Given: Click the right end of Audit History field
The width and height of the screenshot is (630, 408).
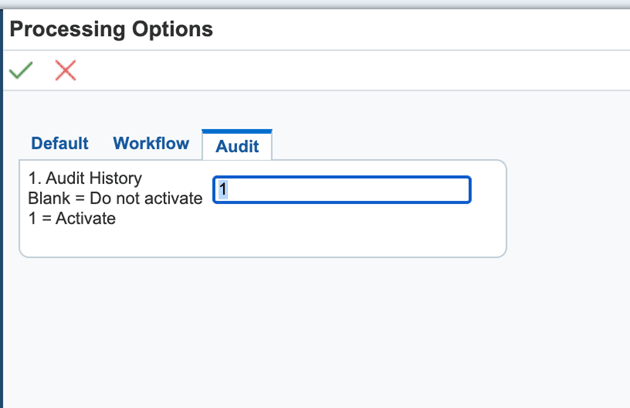Looking at the screenshot, I should 460,190.
